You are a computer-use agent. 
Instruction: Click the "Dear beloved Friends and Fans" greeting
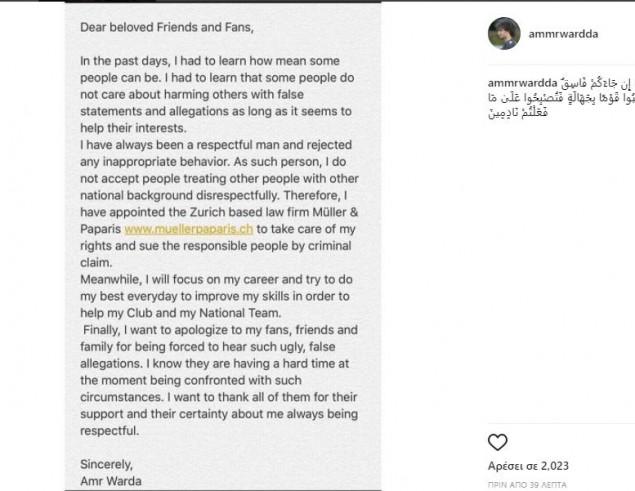coord(165,28)
